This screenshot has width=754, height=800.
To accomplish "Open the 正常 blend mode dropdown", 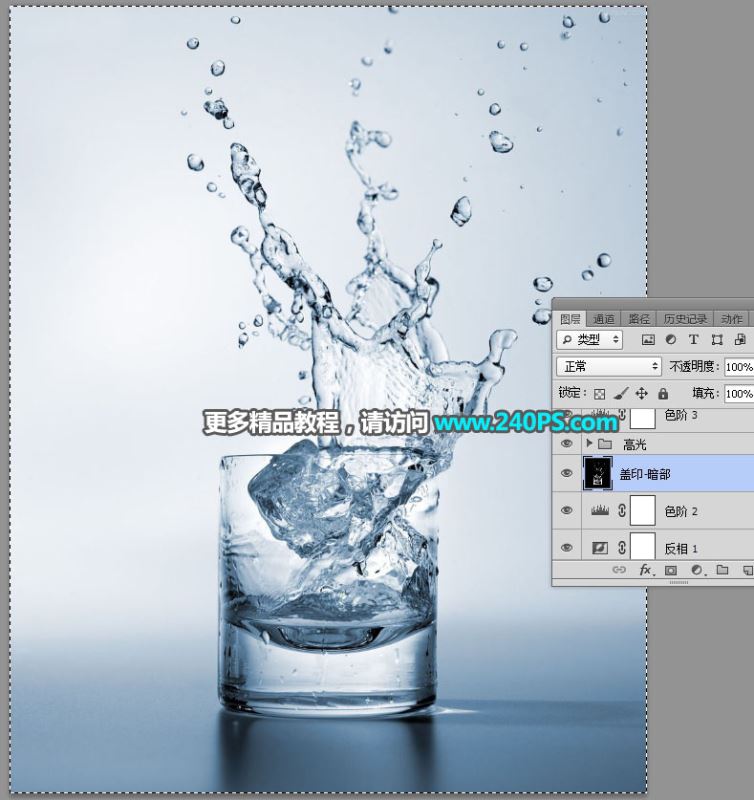I will tap(609, 366).
